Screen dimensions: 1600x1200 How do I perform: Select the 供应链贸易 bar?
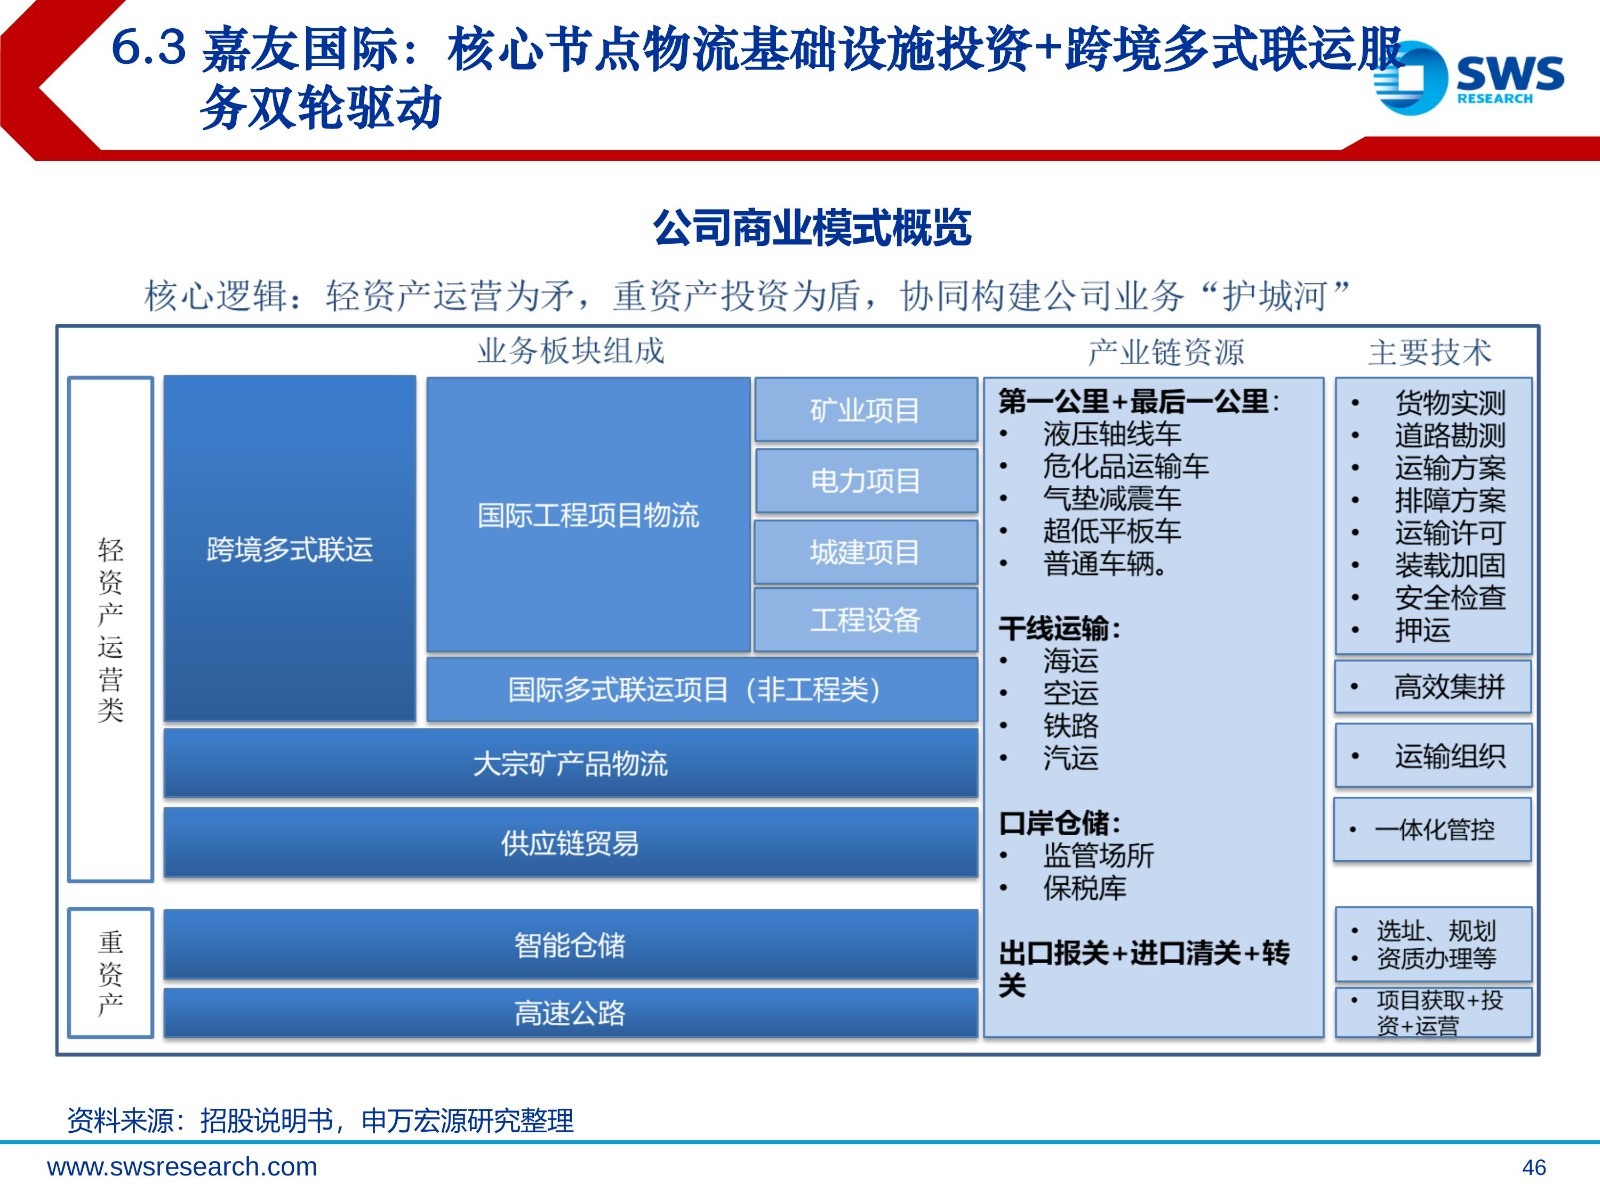tap(570, 843)
